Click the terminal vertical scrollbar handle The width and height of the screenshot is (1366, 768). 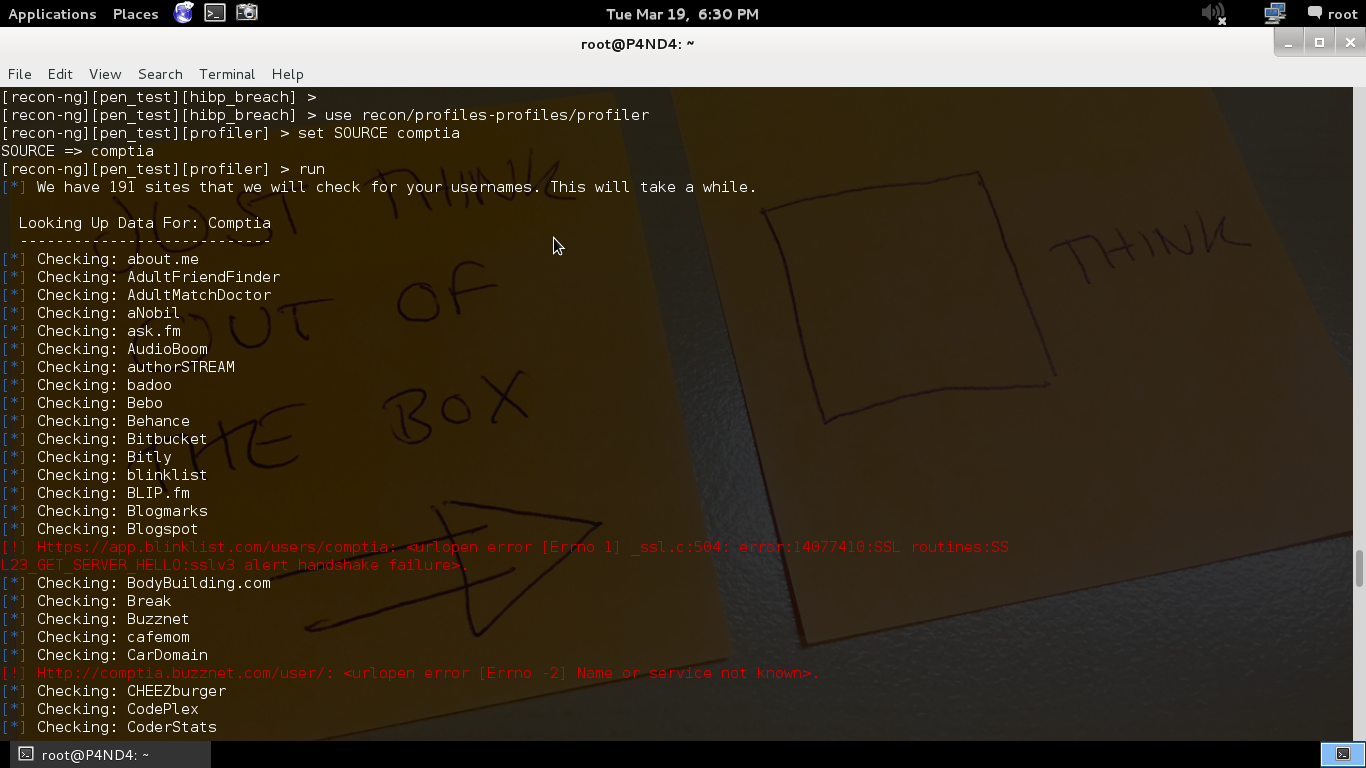pyautogui.click(x=1359, y=568)
